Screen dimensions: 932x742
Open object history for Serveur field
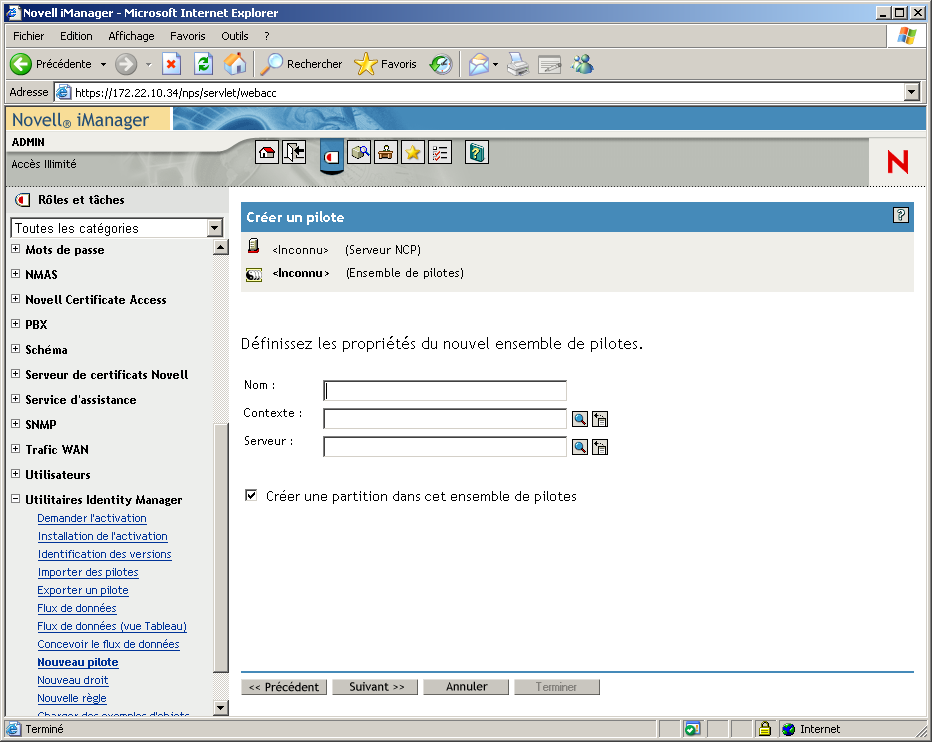point(599,447)
